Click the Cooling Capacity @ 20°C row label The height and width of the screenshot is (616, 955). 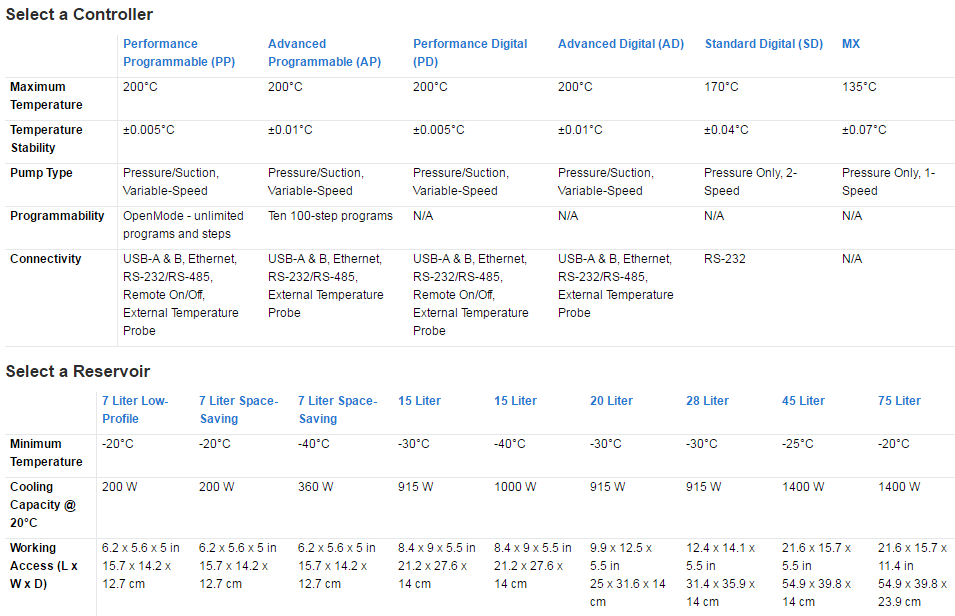[x=43, y=504]
